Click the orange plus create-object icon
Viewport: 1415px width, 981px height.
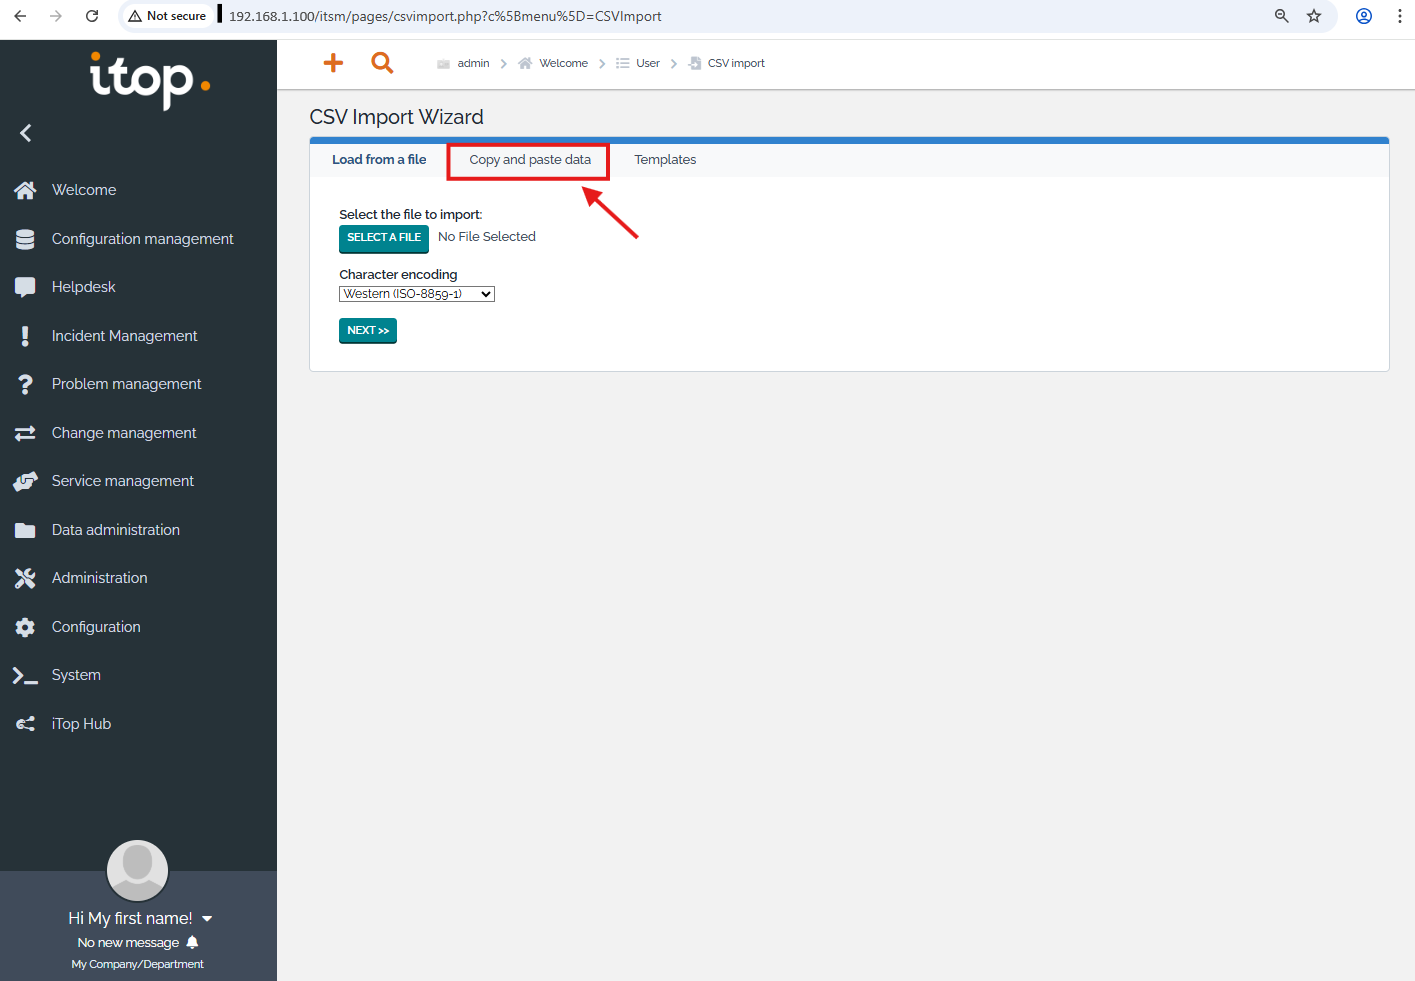(x=333, y=63)
